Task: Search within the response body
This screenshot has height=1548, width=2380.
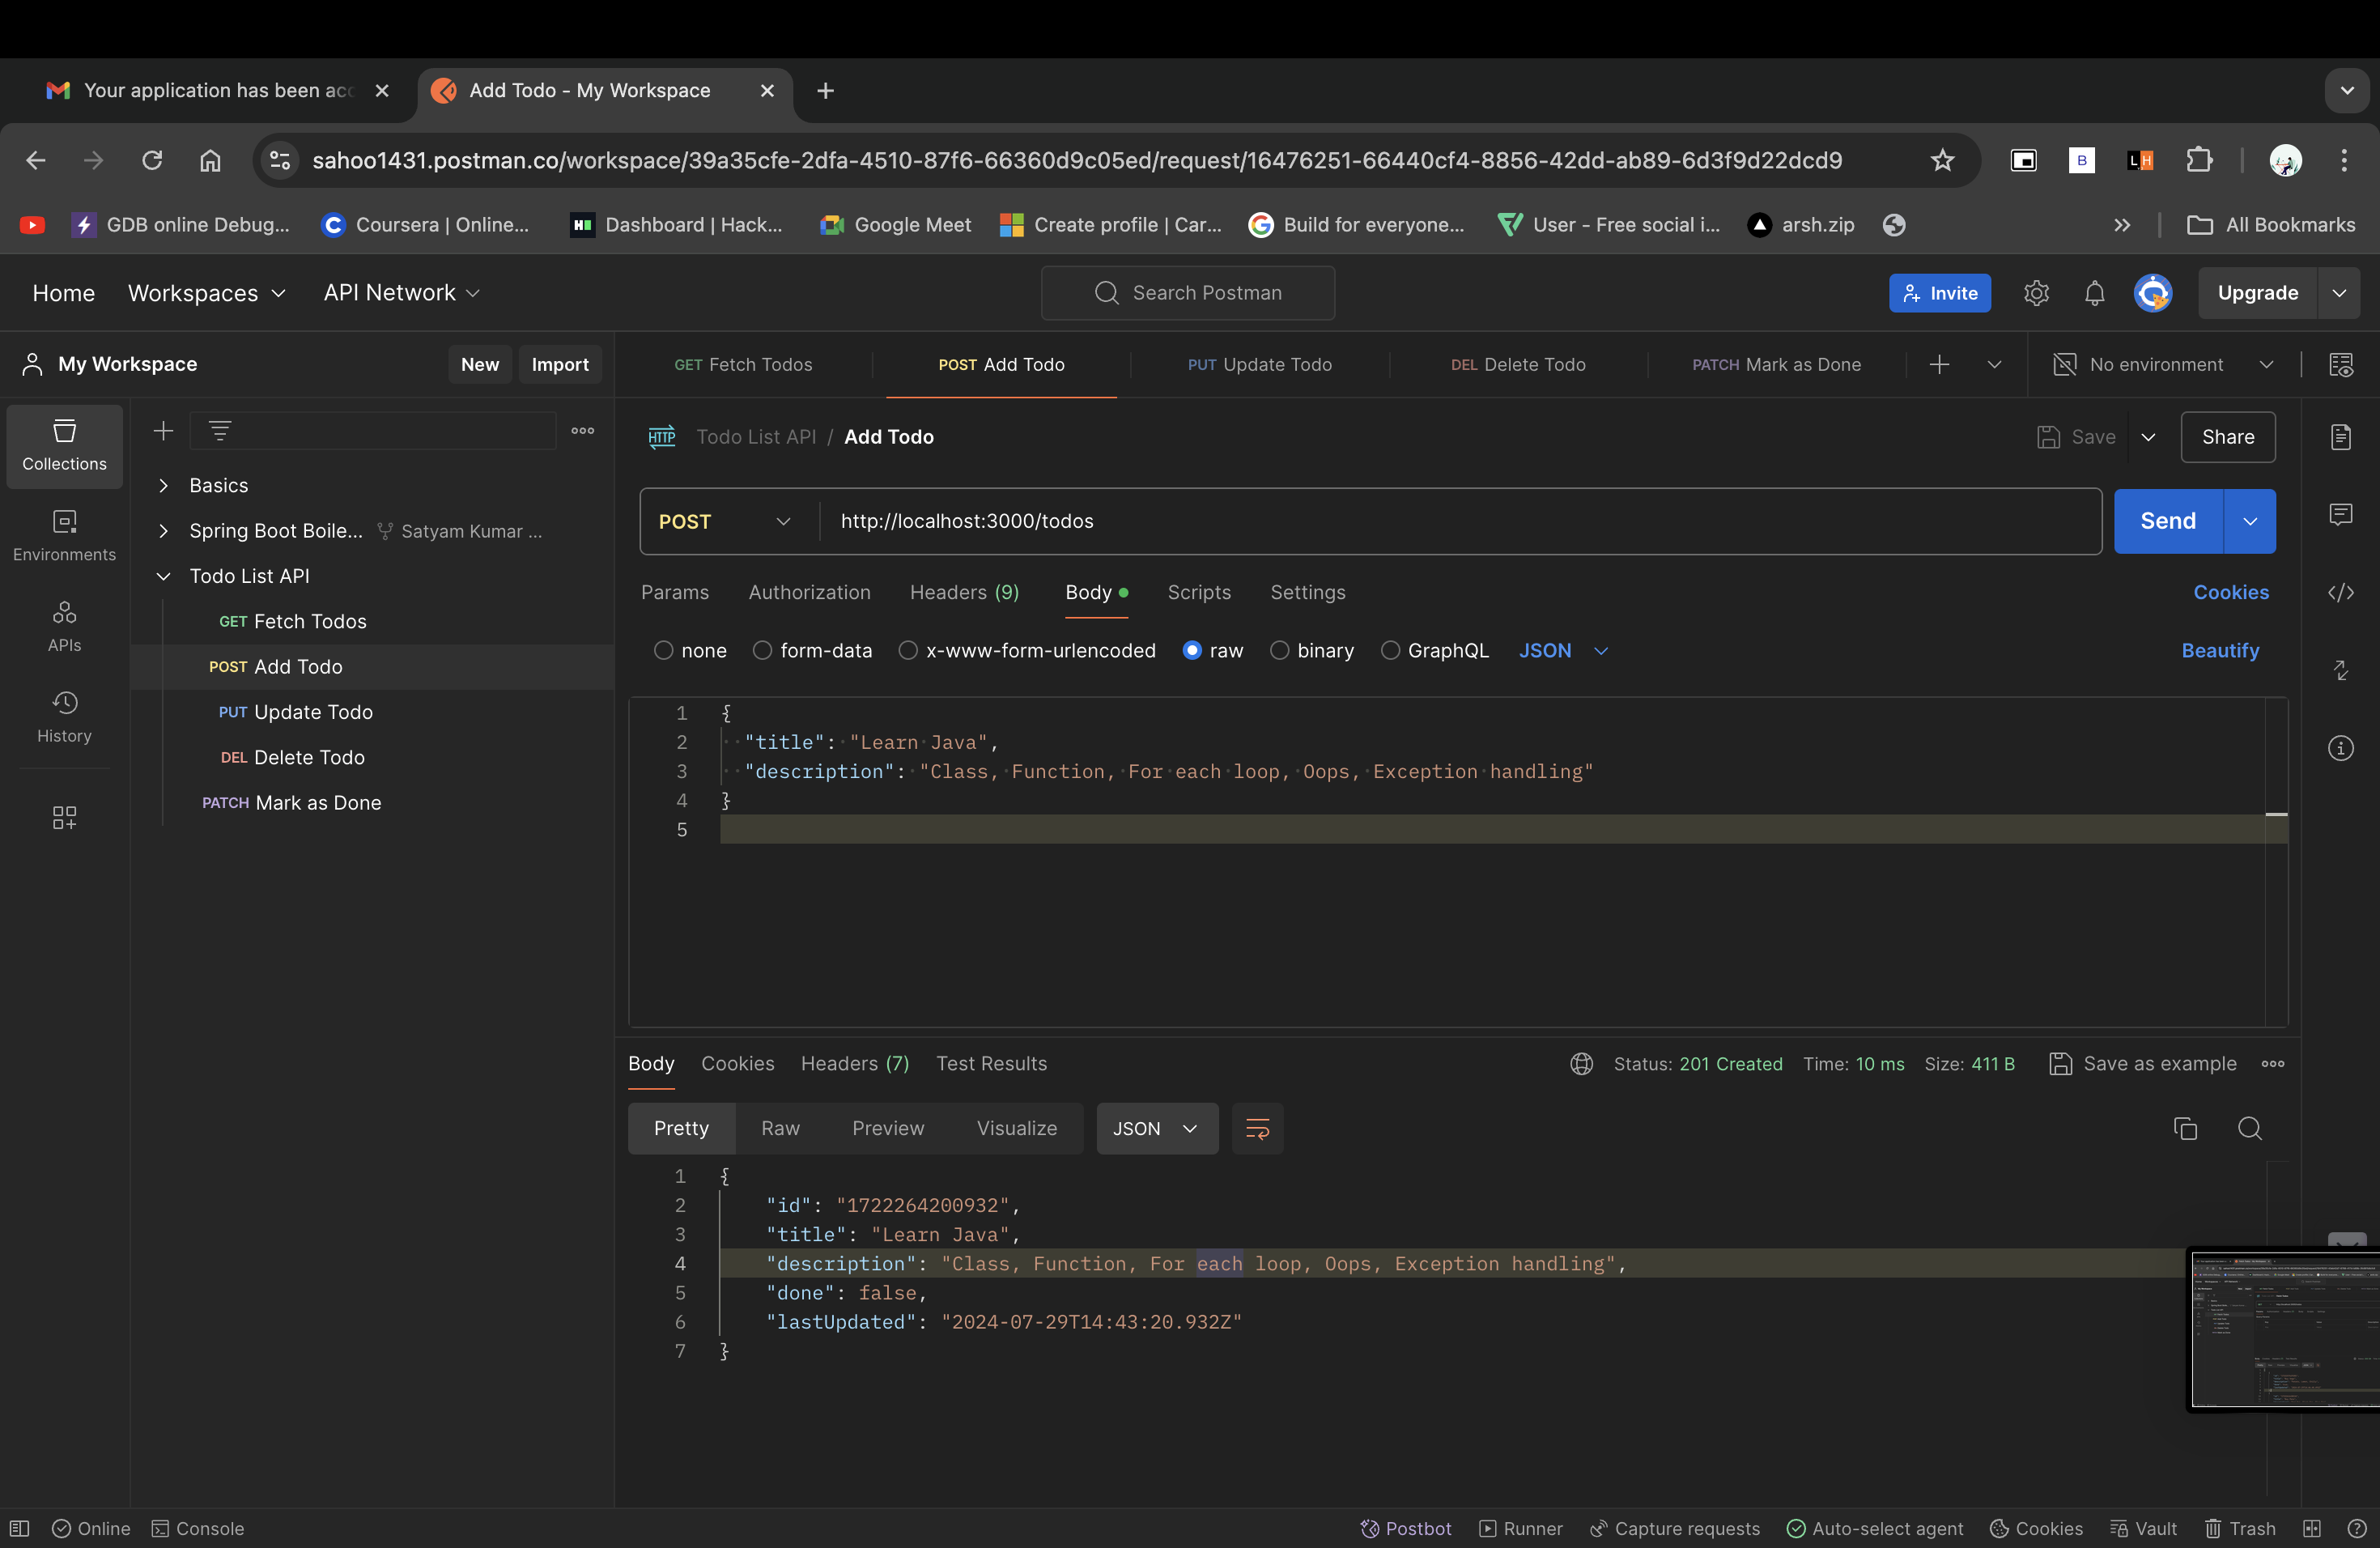Action: (x=2249, y=1128)
